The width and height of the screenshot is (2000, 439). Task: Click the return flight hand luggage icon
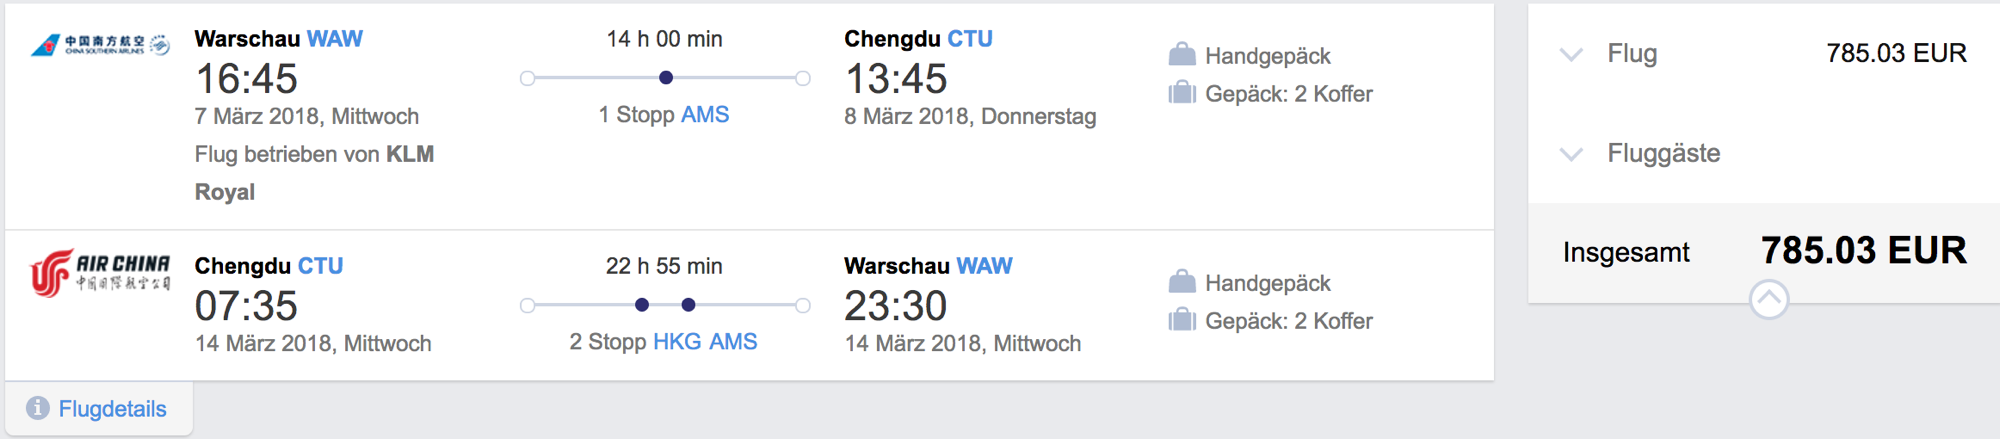(x=1182, y=281)
